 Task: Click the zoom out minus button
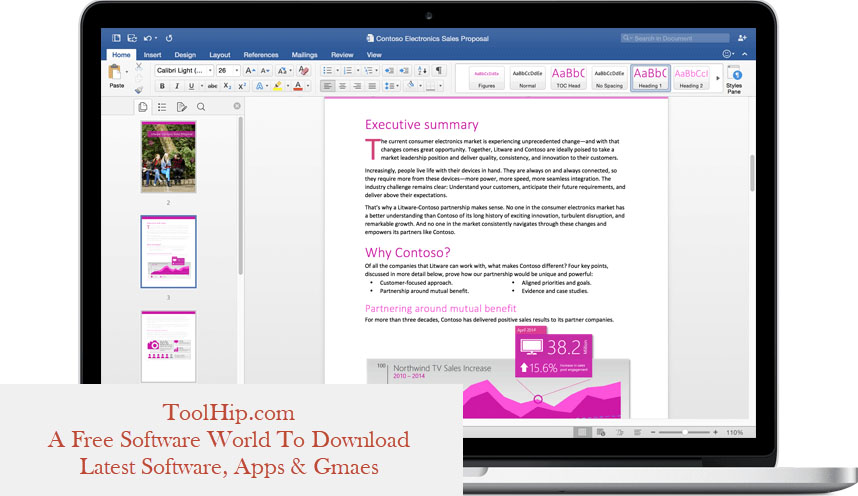coord(653,432)
